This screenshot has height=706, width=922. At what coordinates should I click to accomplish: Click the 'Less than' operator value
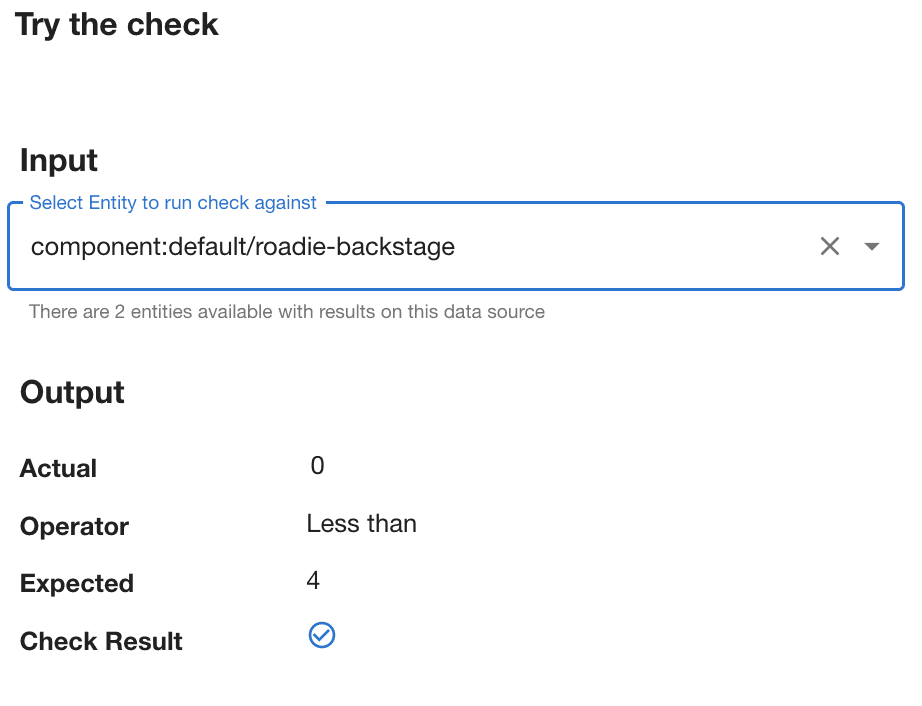pyautogui.click(x=362, y=524)
